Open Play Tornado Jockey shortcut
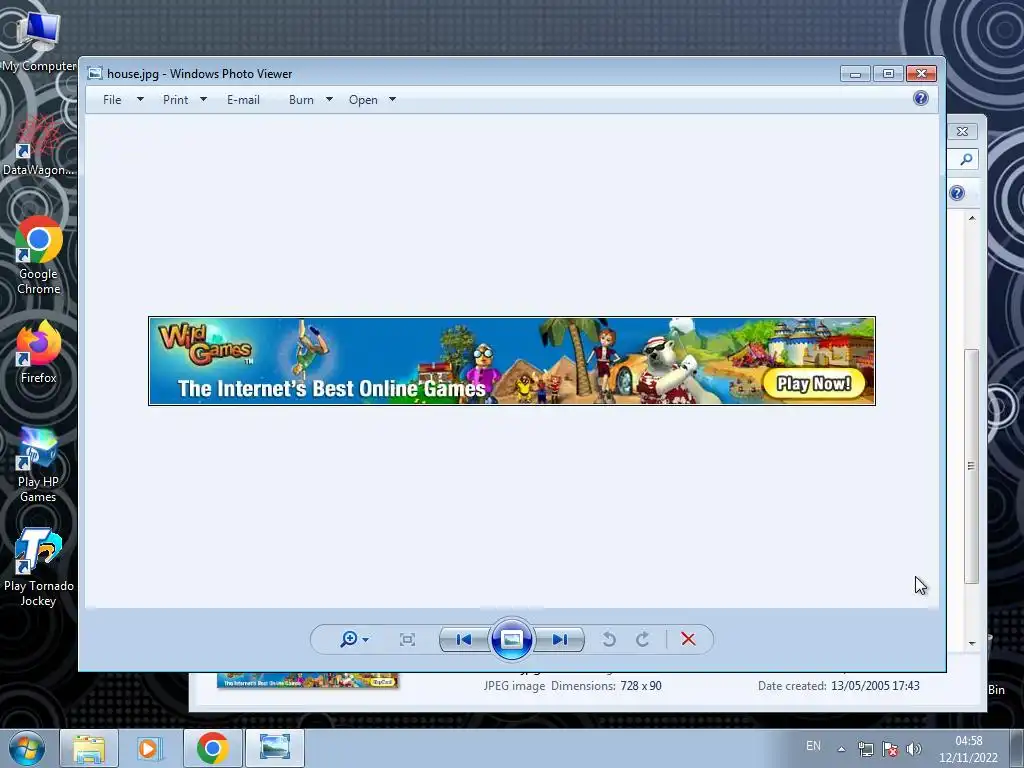The image size is (1024, 768). (39, 568)
